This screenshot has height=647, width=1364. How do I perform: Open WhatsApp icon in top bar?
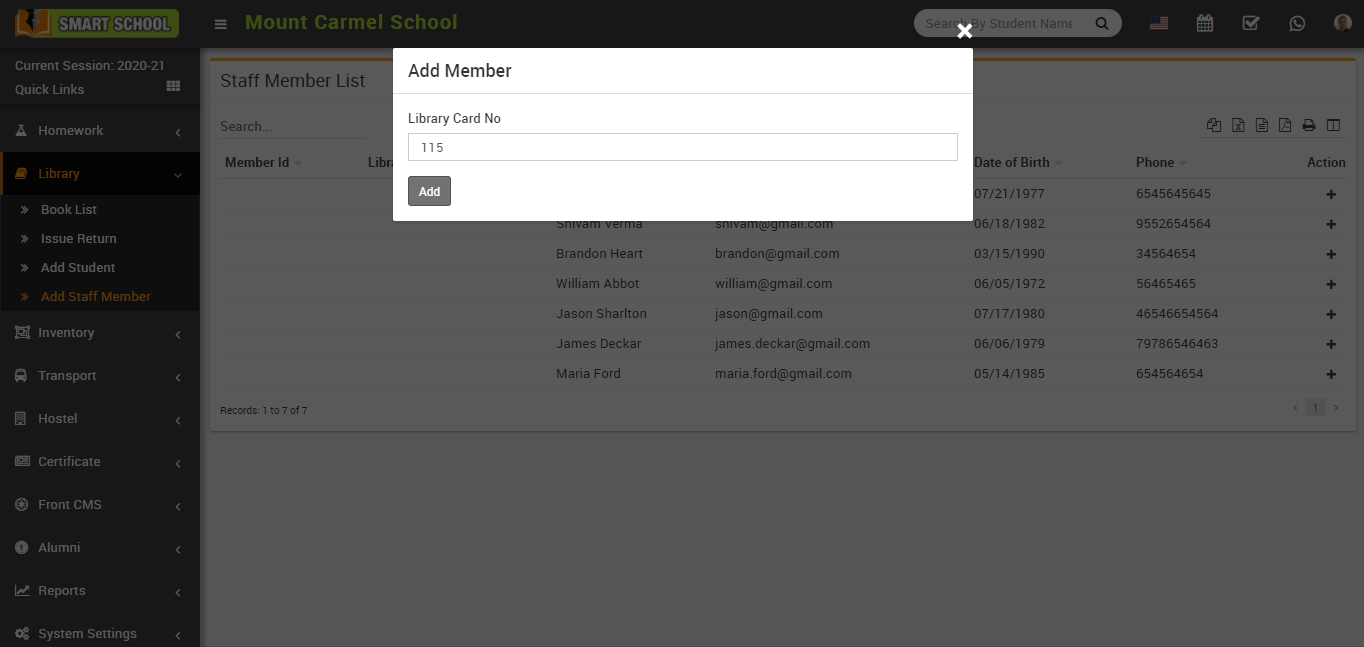click(1297, 22)
